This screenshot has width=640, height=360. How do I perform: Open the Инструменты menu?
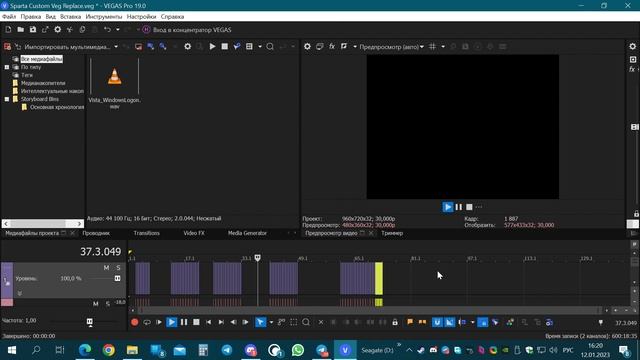[x=104, y=17]
